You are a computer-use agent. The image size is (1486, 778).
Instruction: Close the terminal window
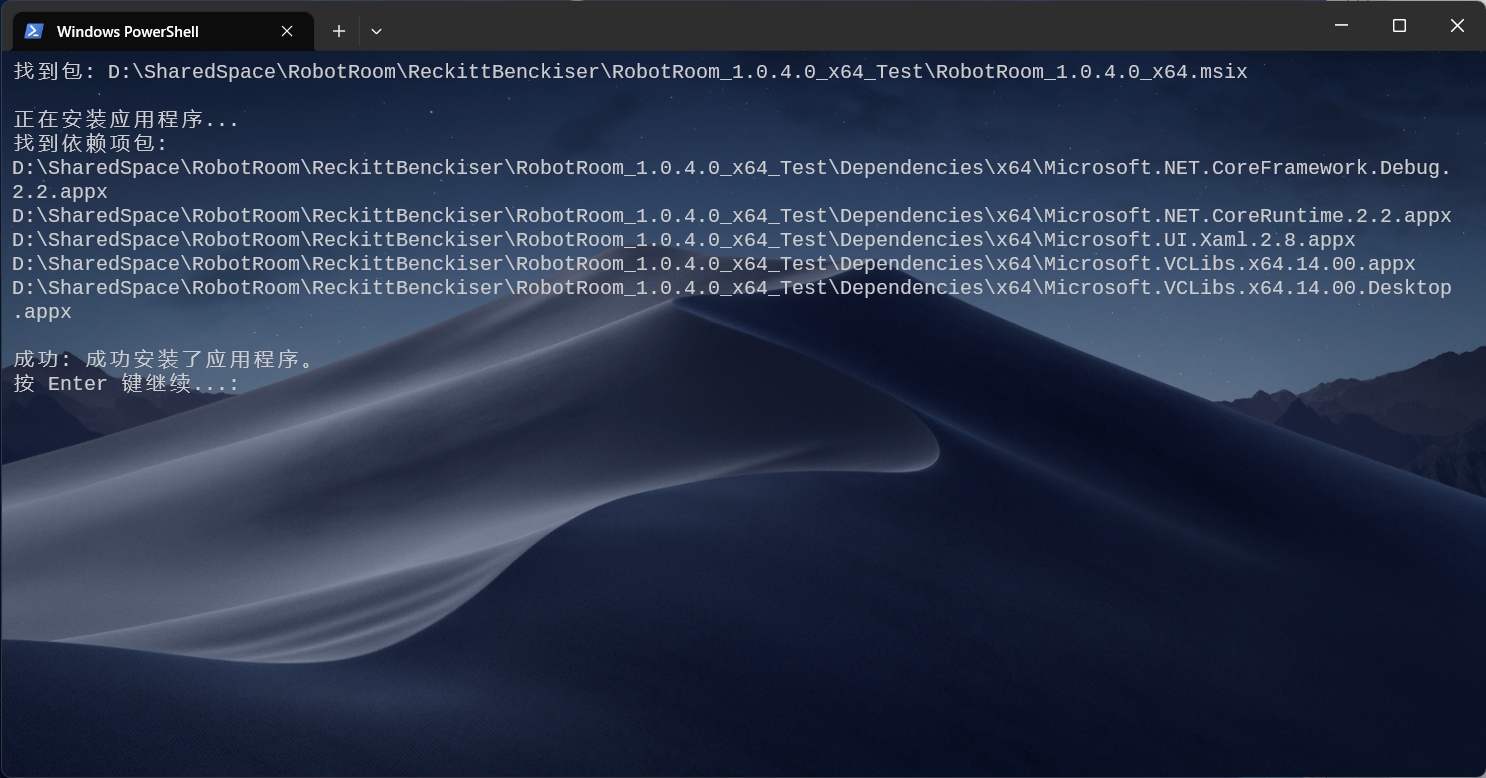[x=1457, y=26]
